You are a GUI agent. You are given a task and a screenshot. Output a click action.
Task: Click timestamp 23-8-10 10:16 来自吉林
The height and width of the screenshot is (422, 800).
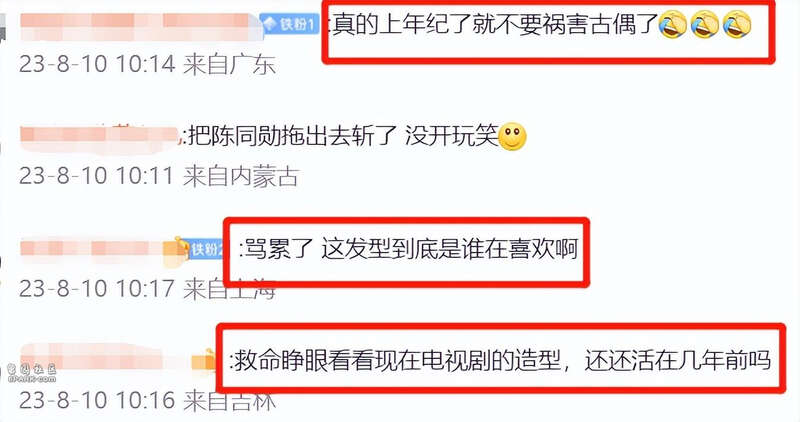pos(147,400)
